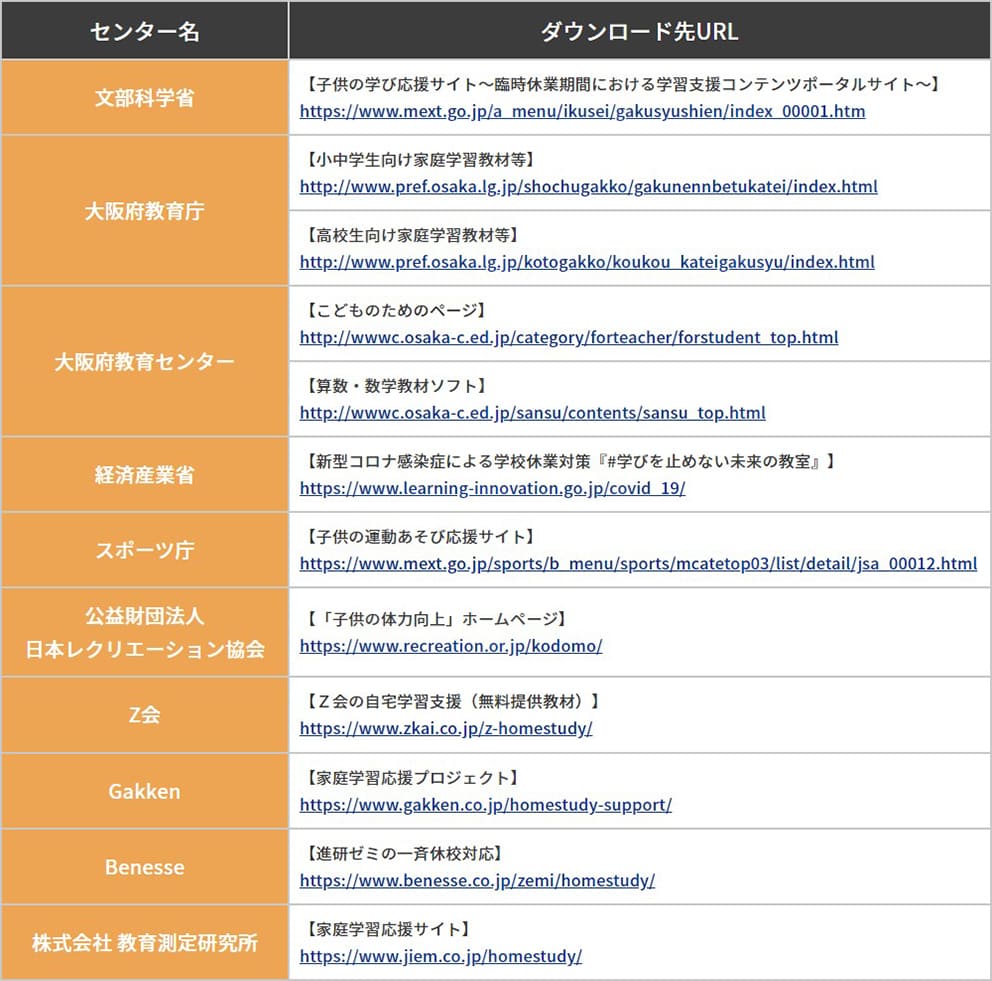Select the Benesse name cell
The image size is (992, 981).
click(x=145, y=867)
